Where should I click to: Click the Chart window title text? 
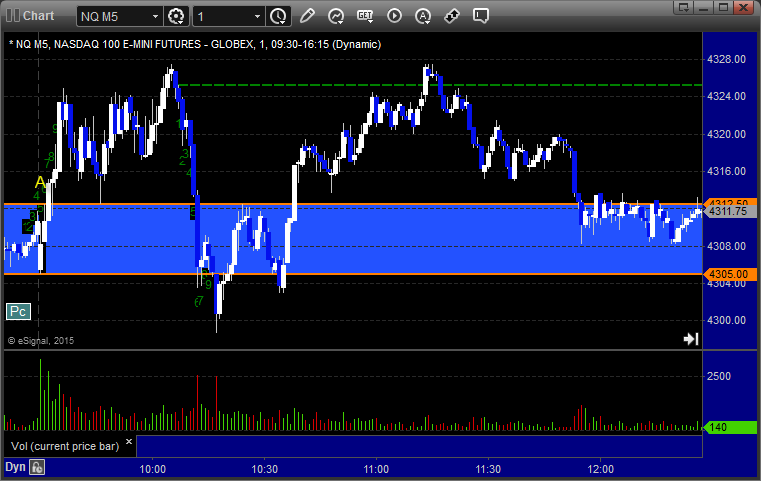coord(39,16)
